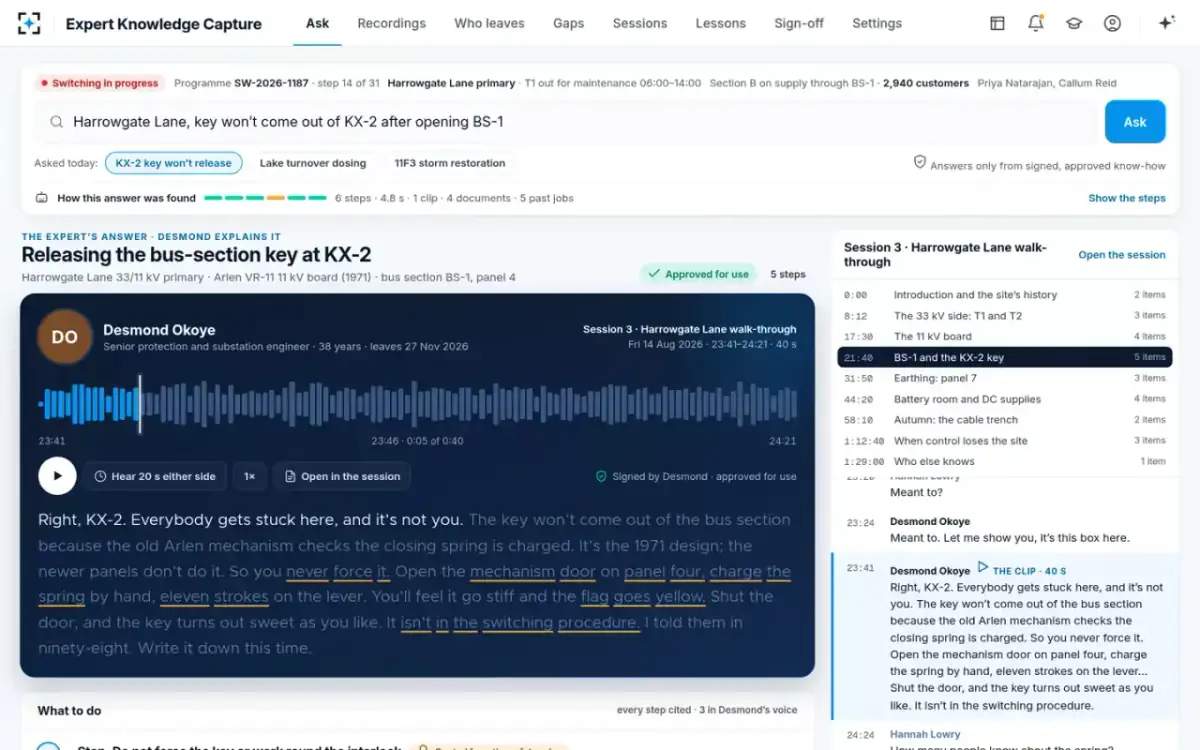Screen dimensions: 1200x750
Task: Select the Lake turnover dosing chip
Action: (x=313, y=163)
